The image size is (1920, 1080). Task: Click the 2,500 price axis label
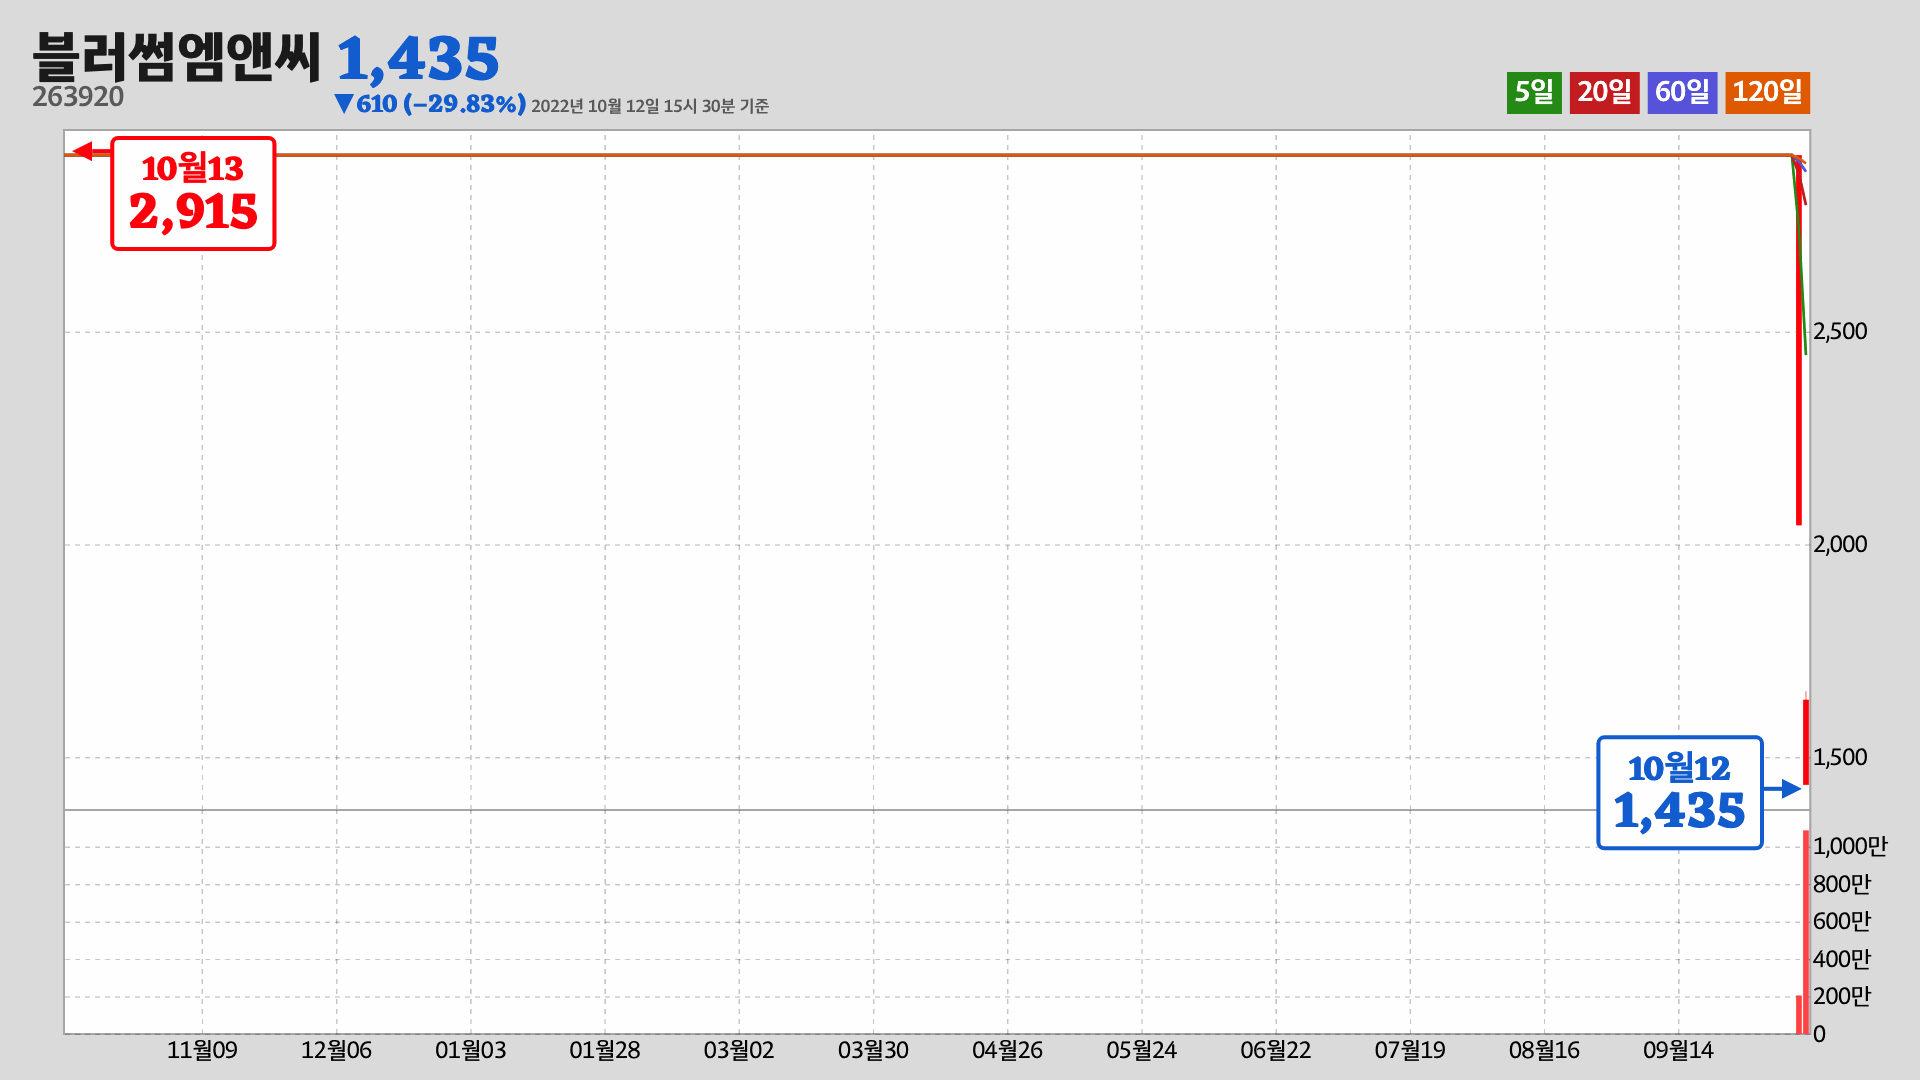point(1840,332)
